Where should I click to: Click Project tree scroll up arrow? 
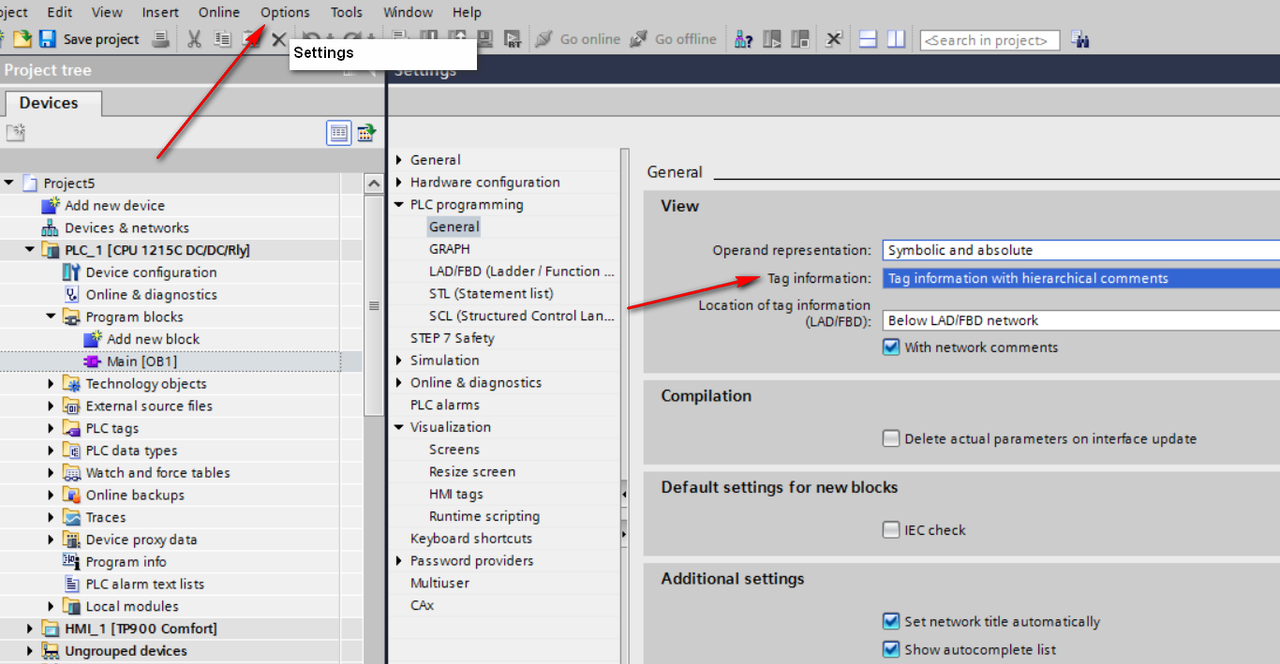coord(375,184)
